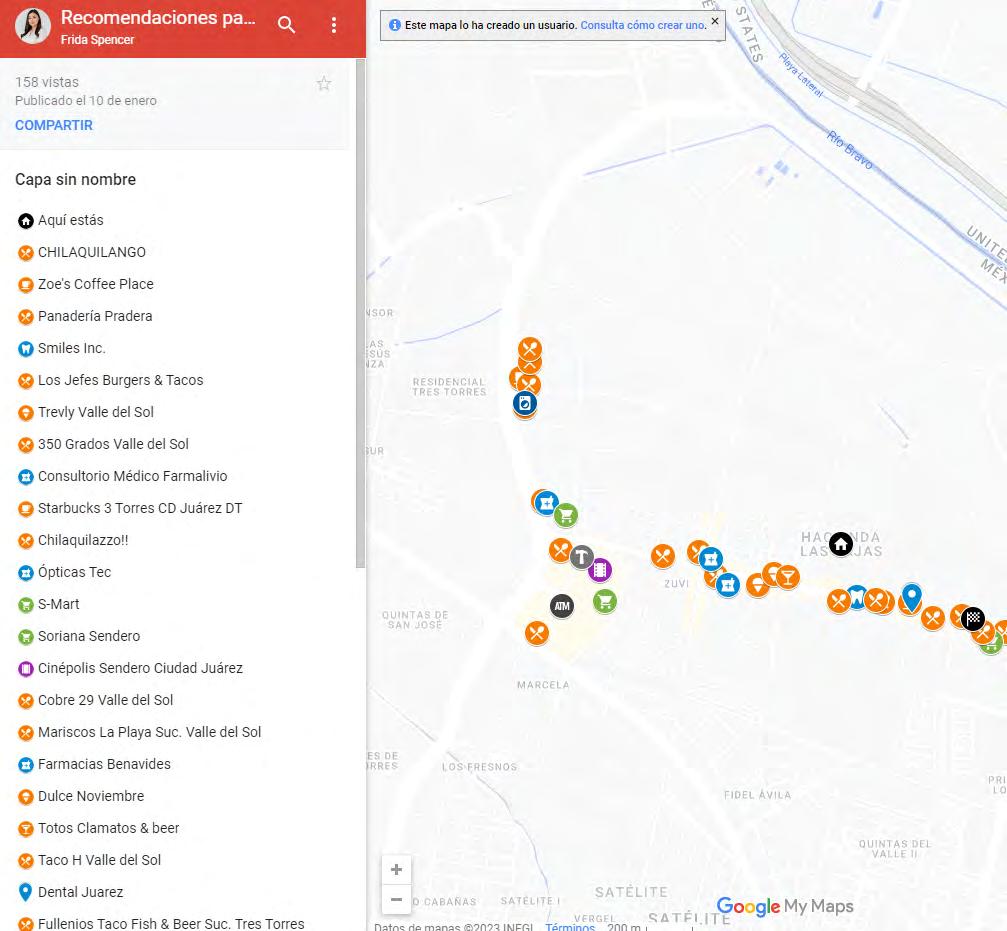The height and width of the screenshot is (931, 1007).
Task: Open the Términos link below the map
Action: [570, 927]
